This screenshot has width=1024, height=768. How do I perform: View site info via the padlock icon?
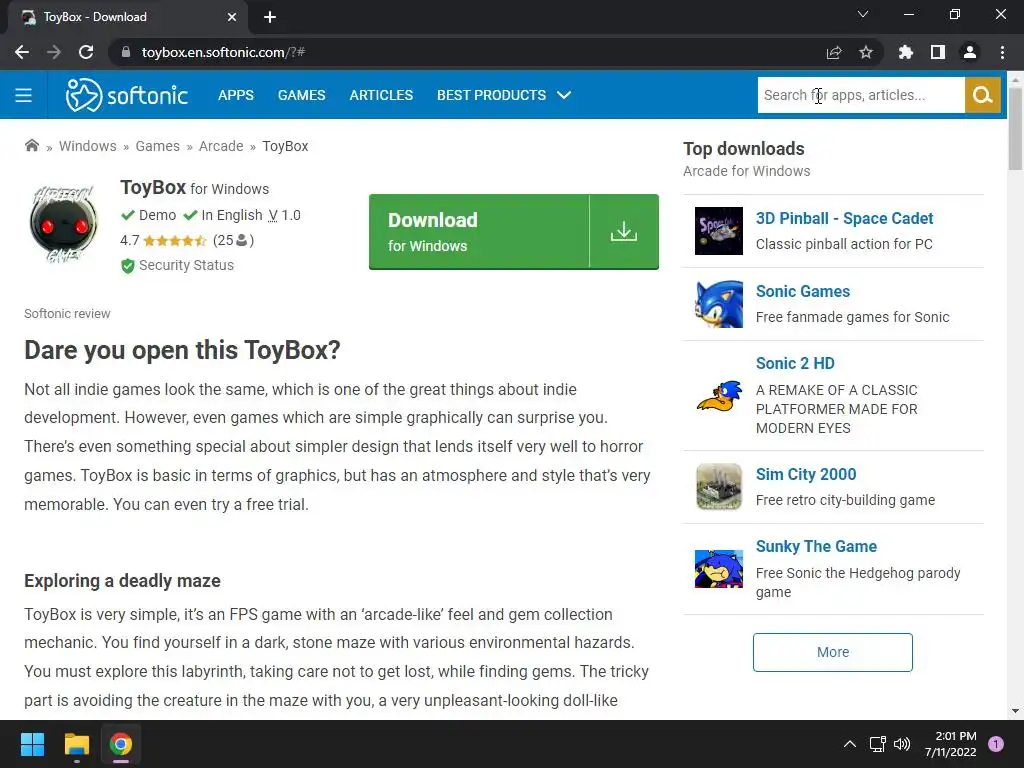[126, 52]
